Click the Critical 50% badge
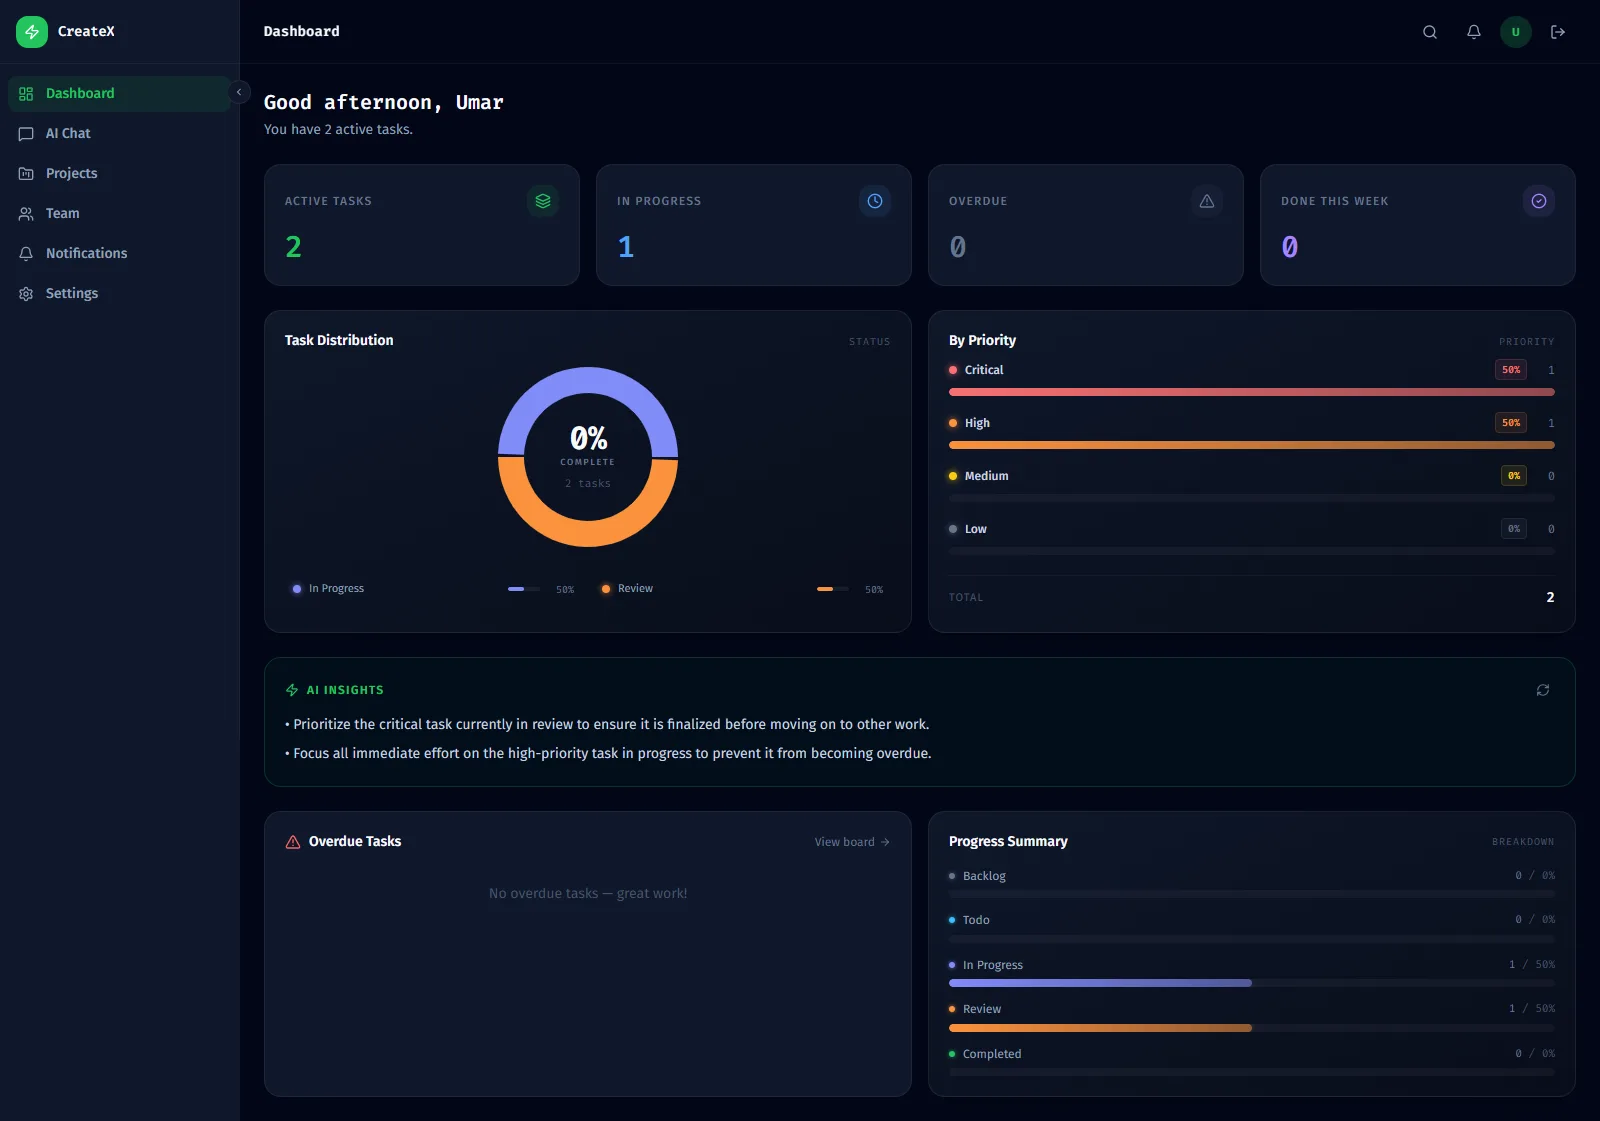Screen dimensions: 1600x1121 click(x=1511, y=370)
